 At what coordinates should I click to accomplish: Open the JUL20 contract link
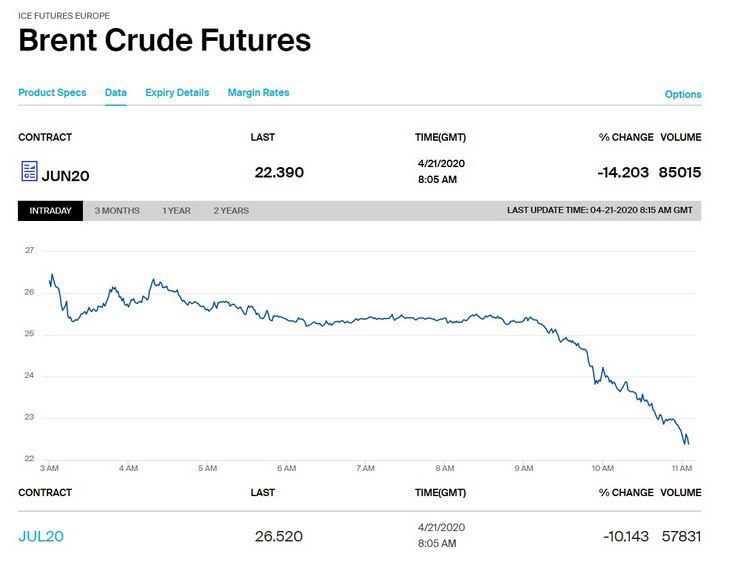(41, 537)
